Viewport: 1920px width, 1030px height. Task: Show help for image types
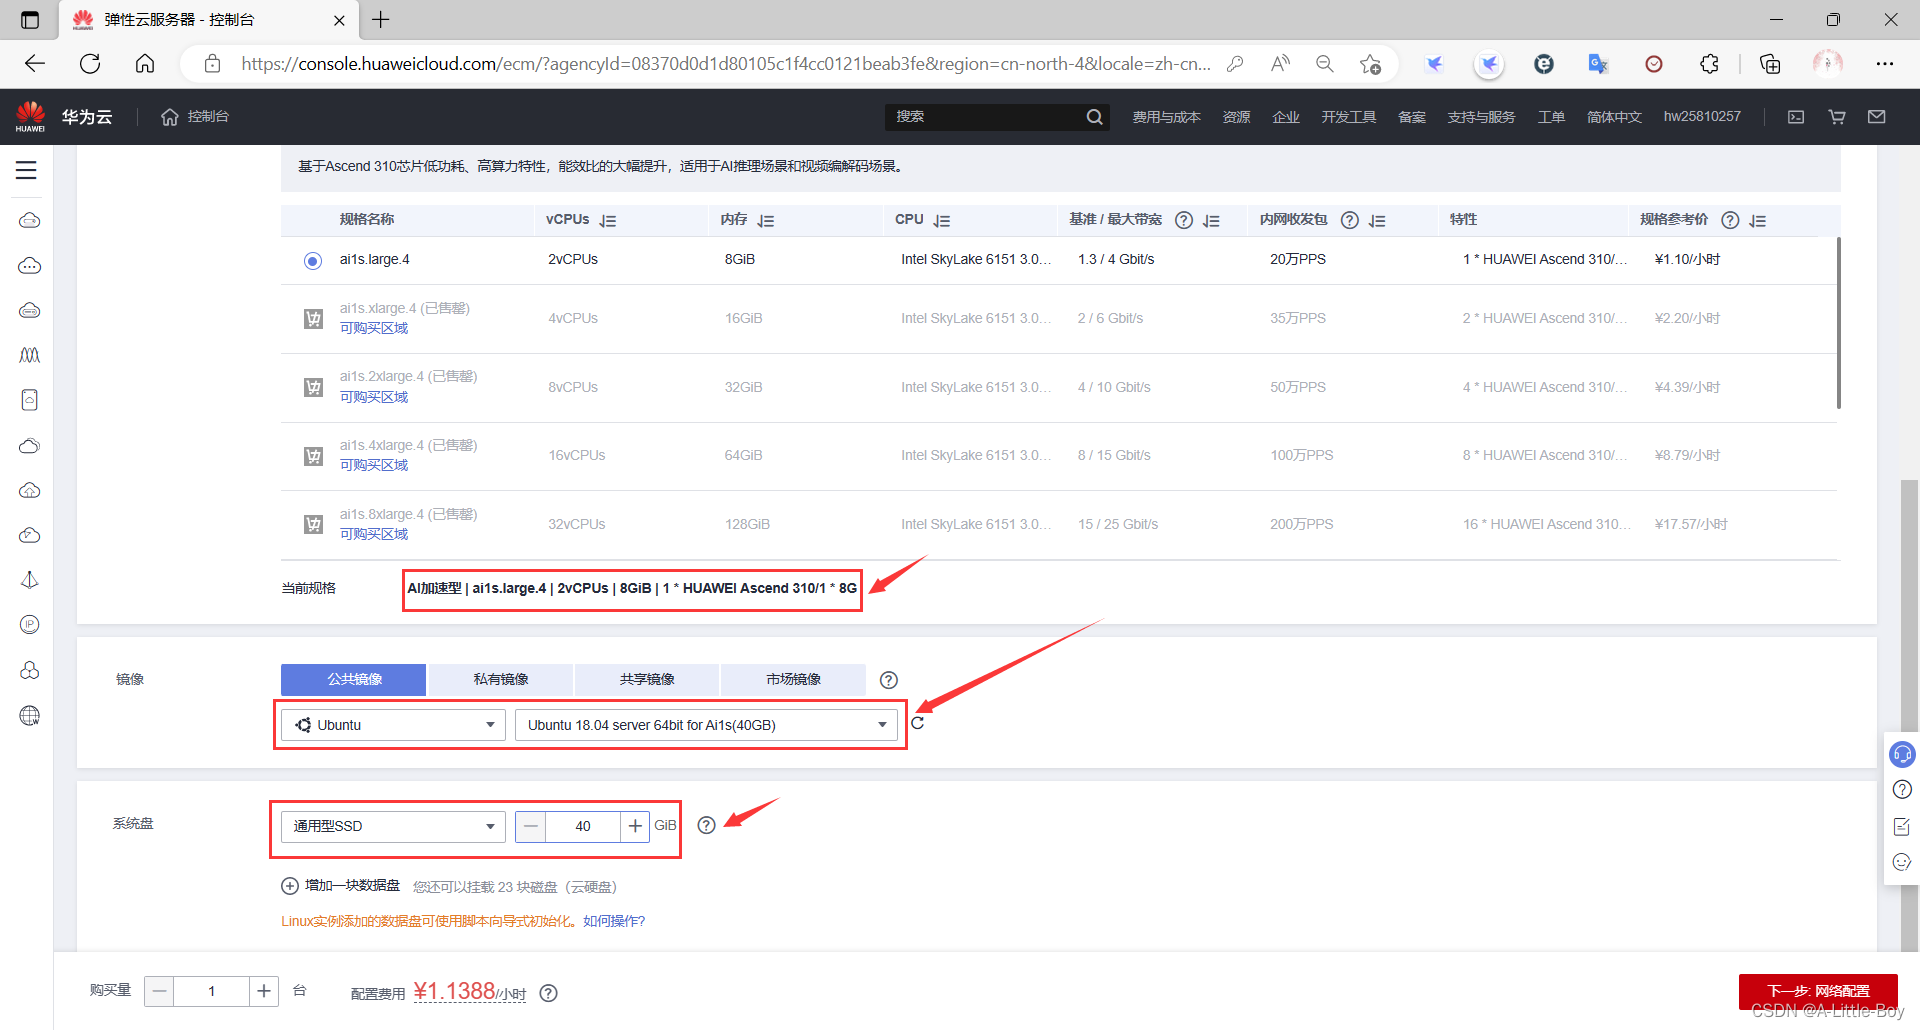[888, 680]
